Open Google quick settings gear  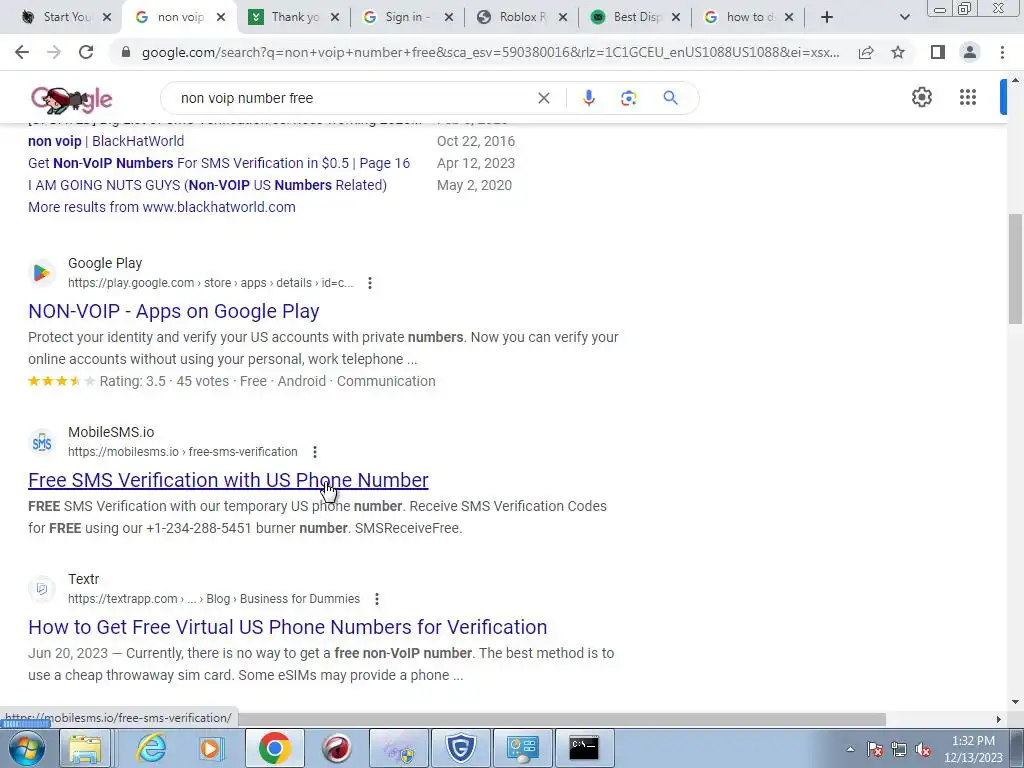[x=921, y=97]
